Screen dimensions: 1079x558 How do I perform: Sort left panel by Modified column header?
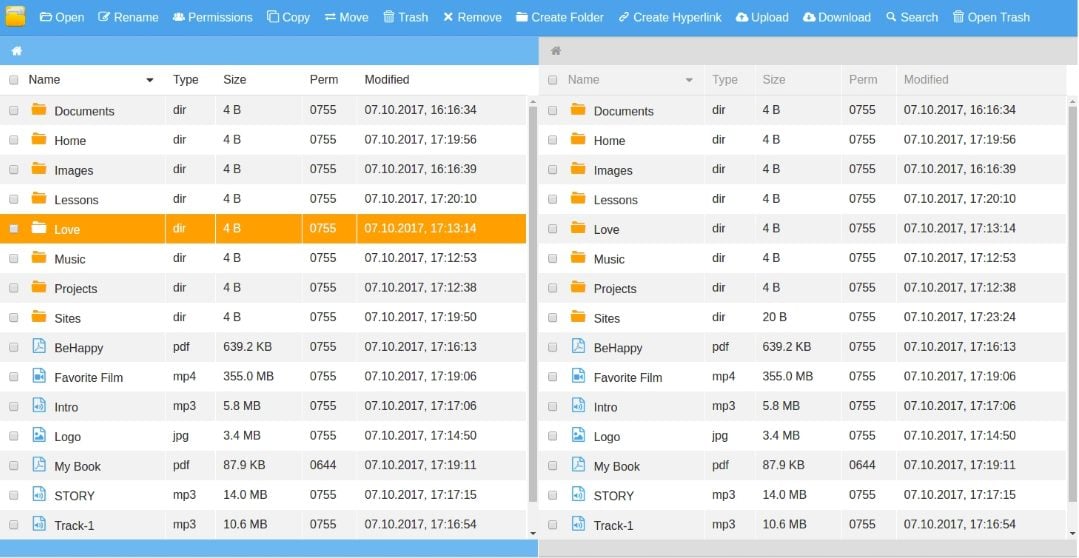(387, 80)
